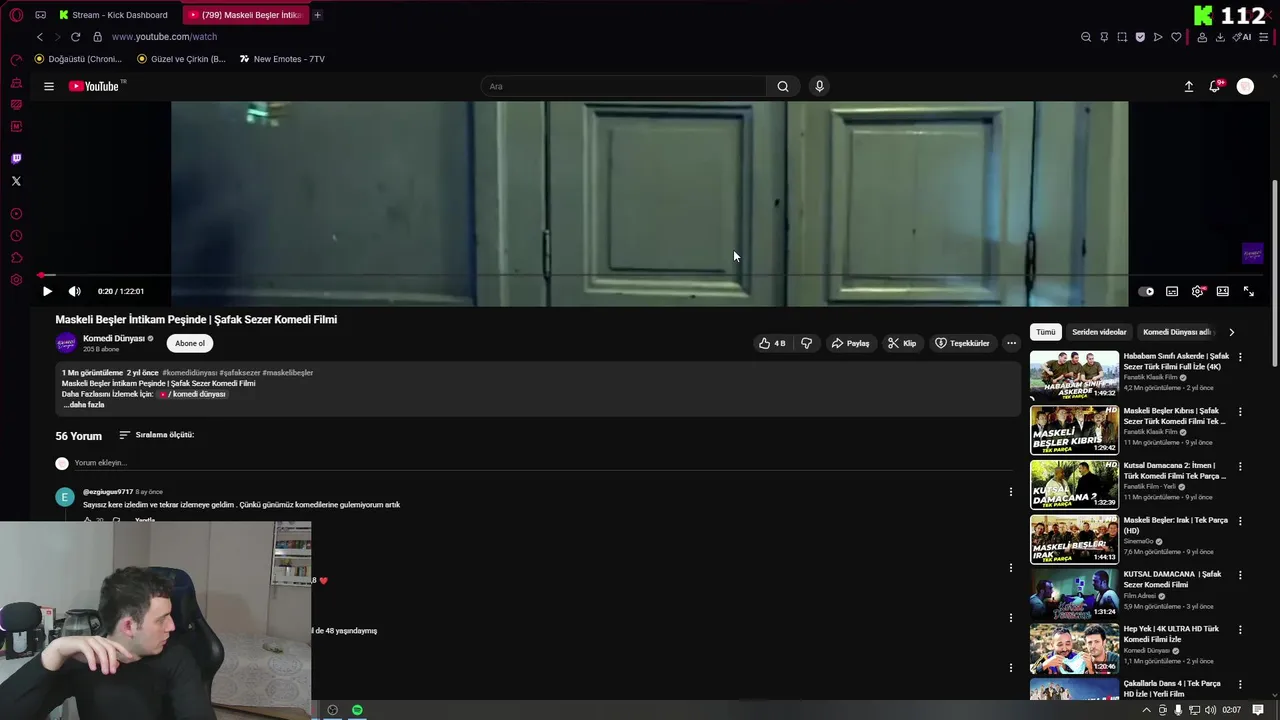Open options for the @ezgiugus9717 comment

click(x=1010, y=491)
